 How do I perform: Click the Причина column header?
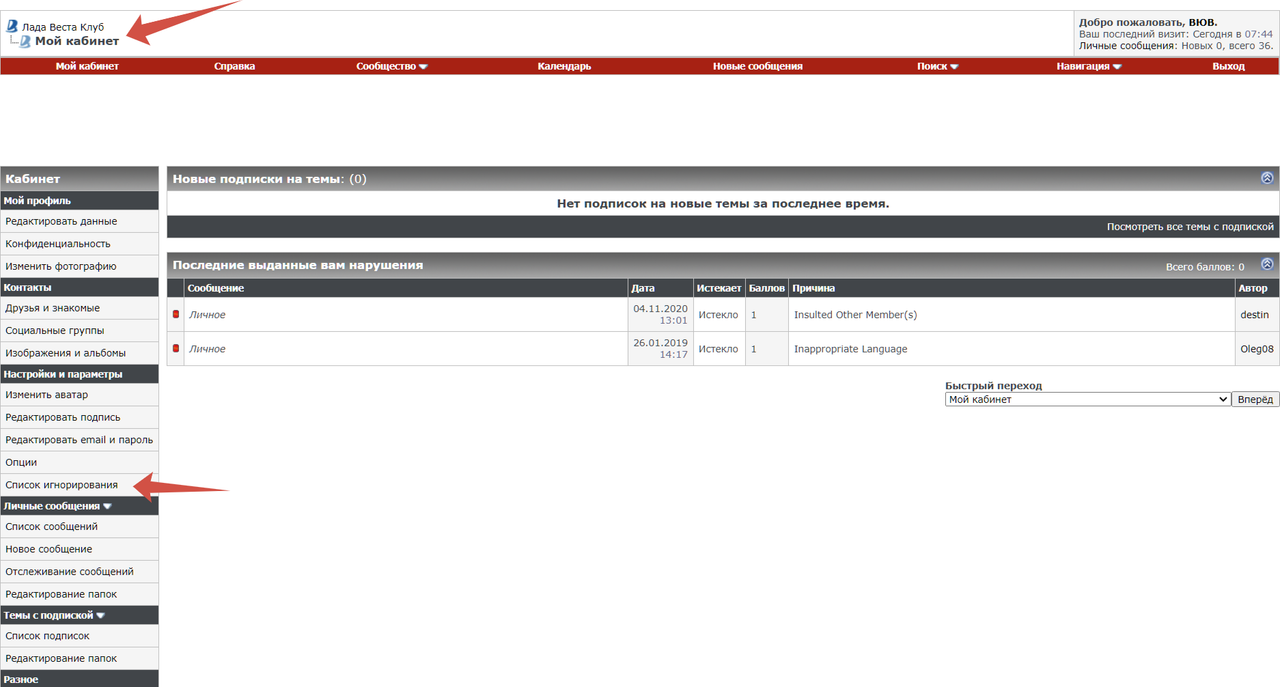(x=1012, y=288)
